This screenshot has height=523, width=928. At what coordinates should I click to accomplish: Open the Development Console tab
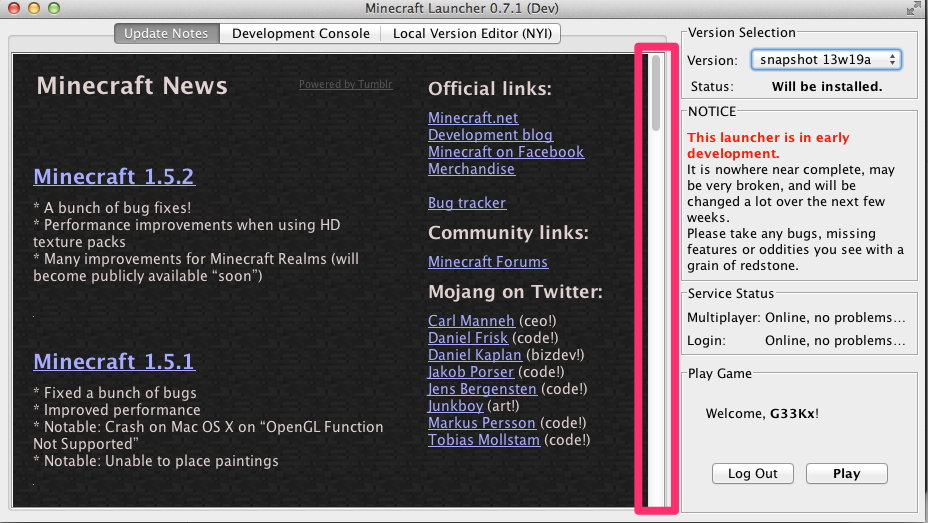[x=301, y=34]
